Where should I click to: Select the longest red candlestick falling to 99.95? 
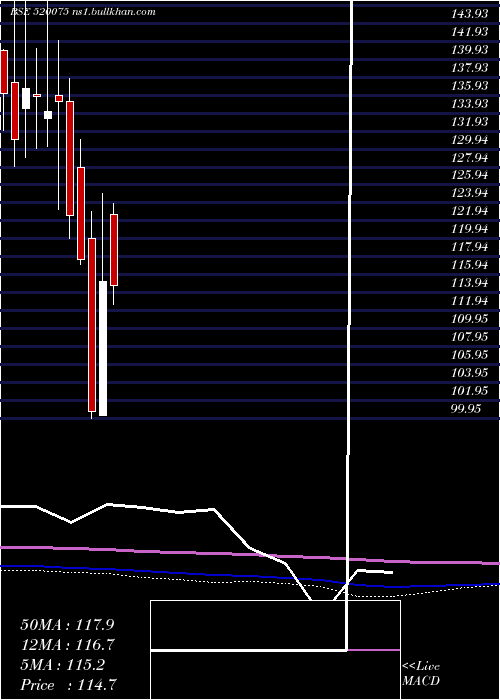click(x=92, y=325)
